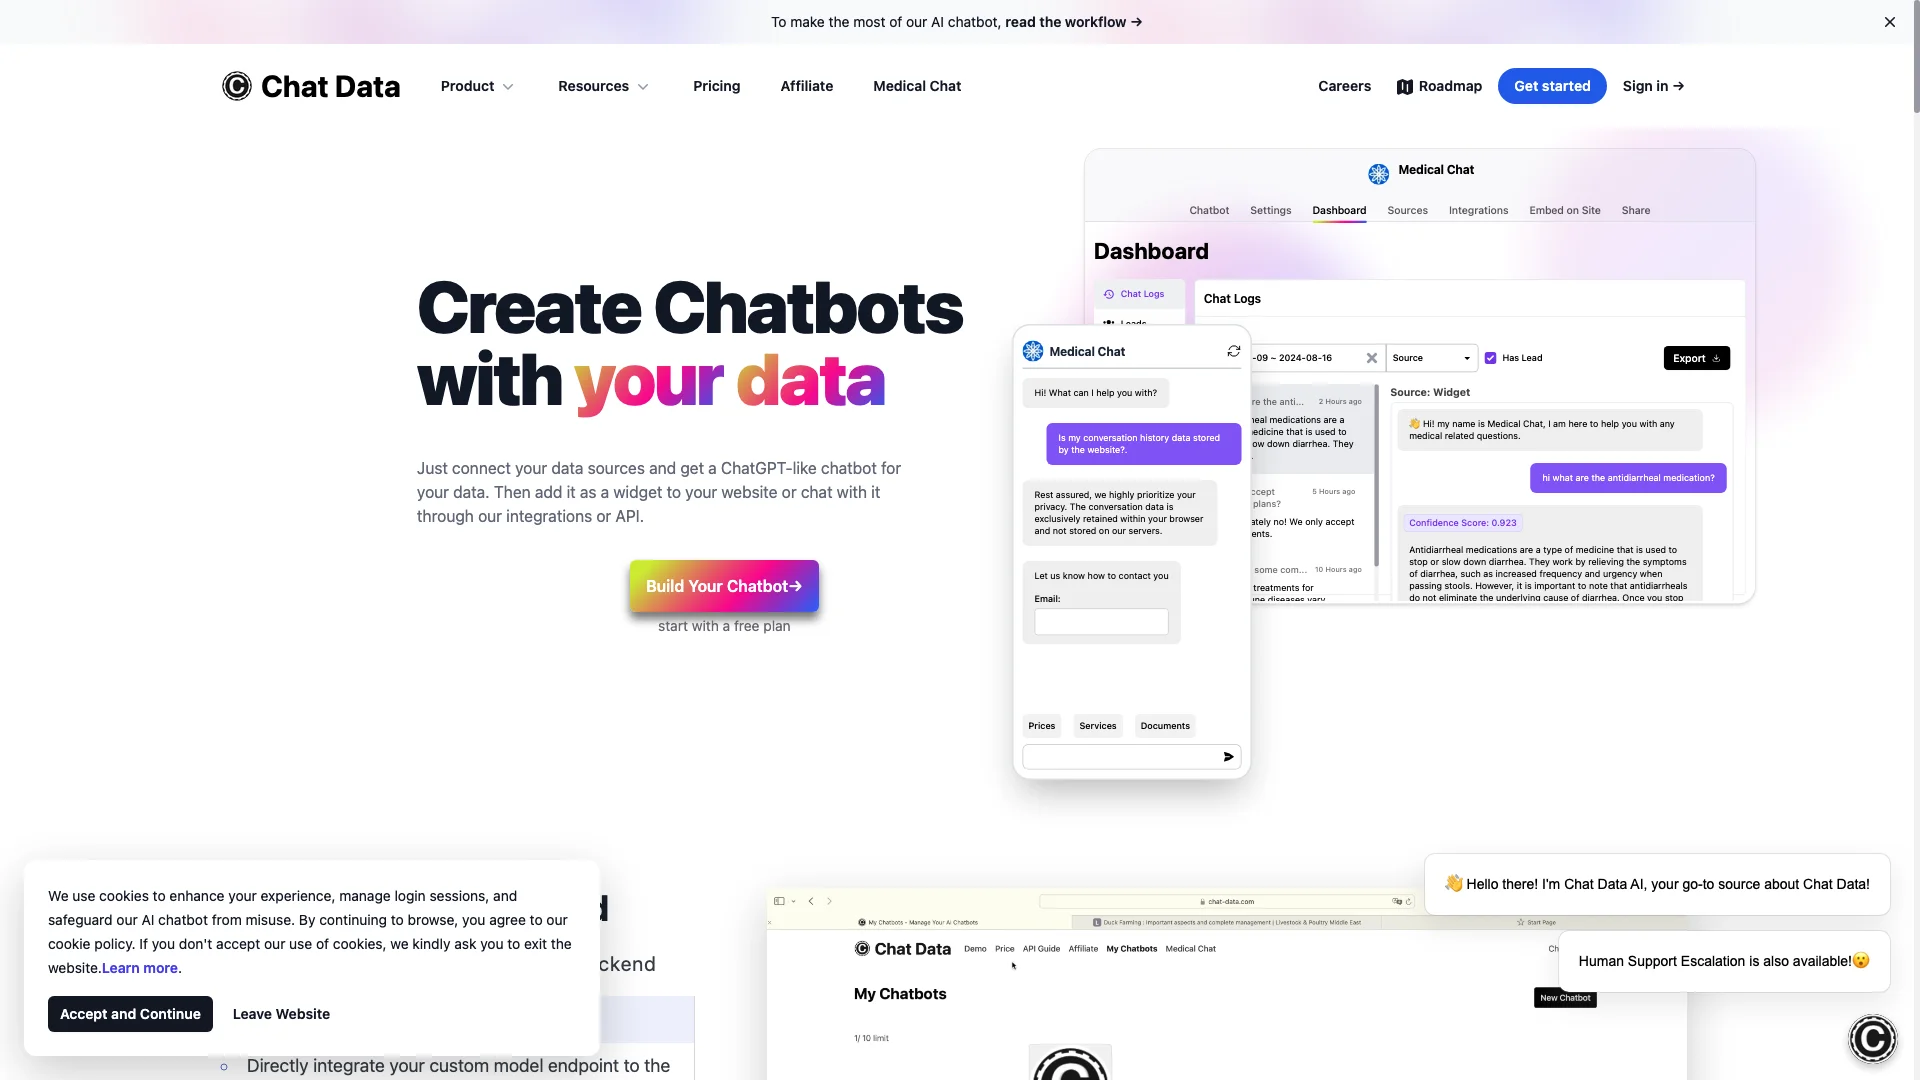
Task: Expand the Product navigation dropdown
Action: pyautogui.click(x=475, y=86)
